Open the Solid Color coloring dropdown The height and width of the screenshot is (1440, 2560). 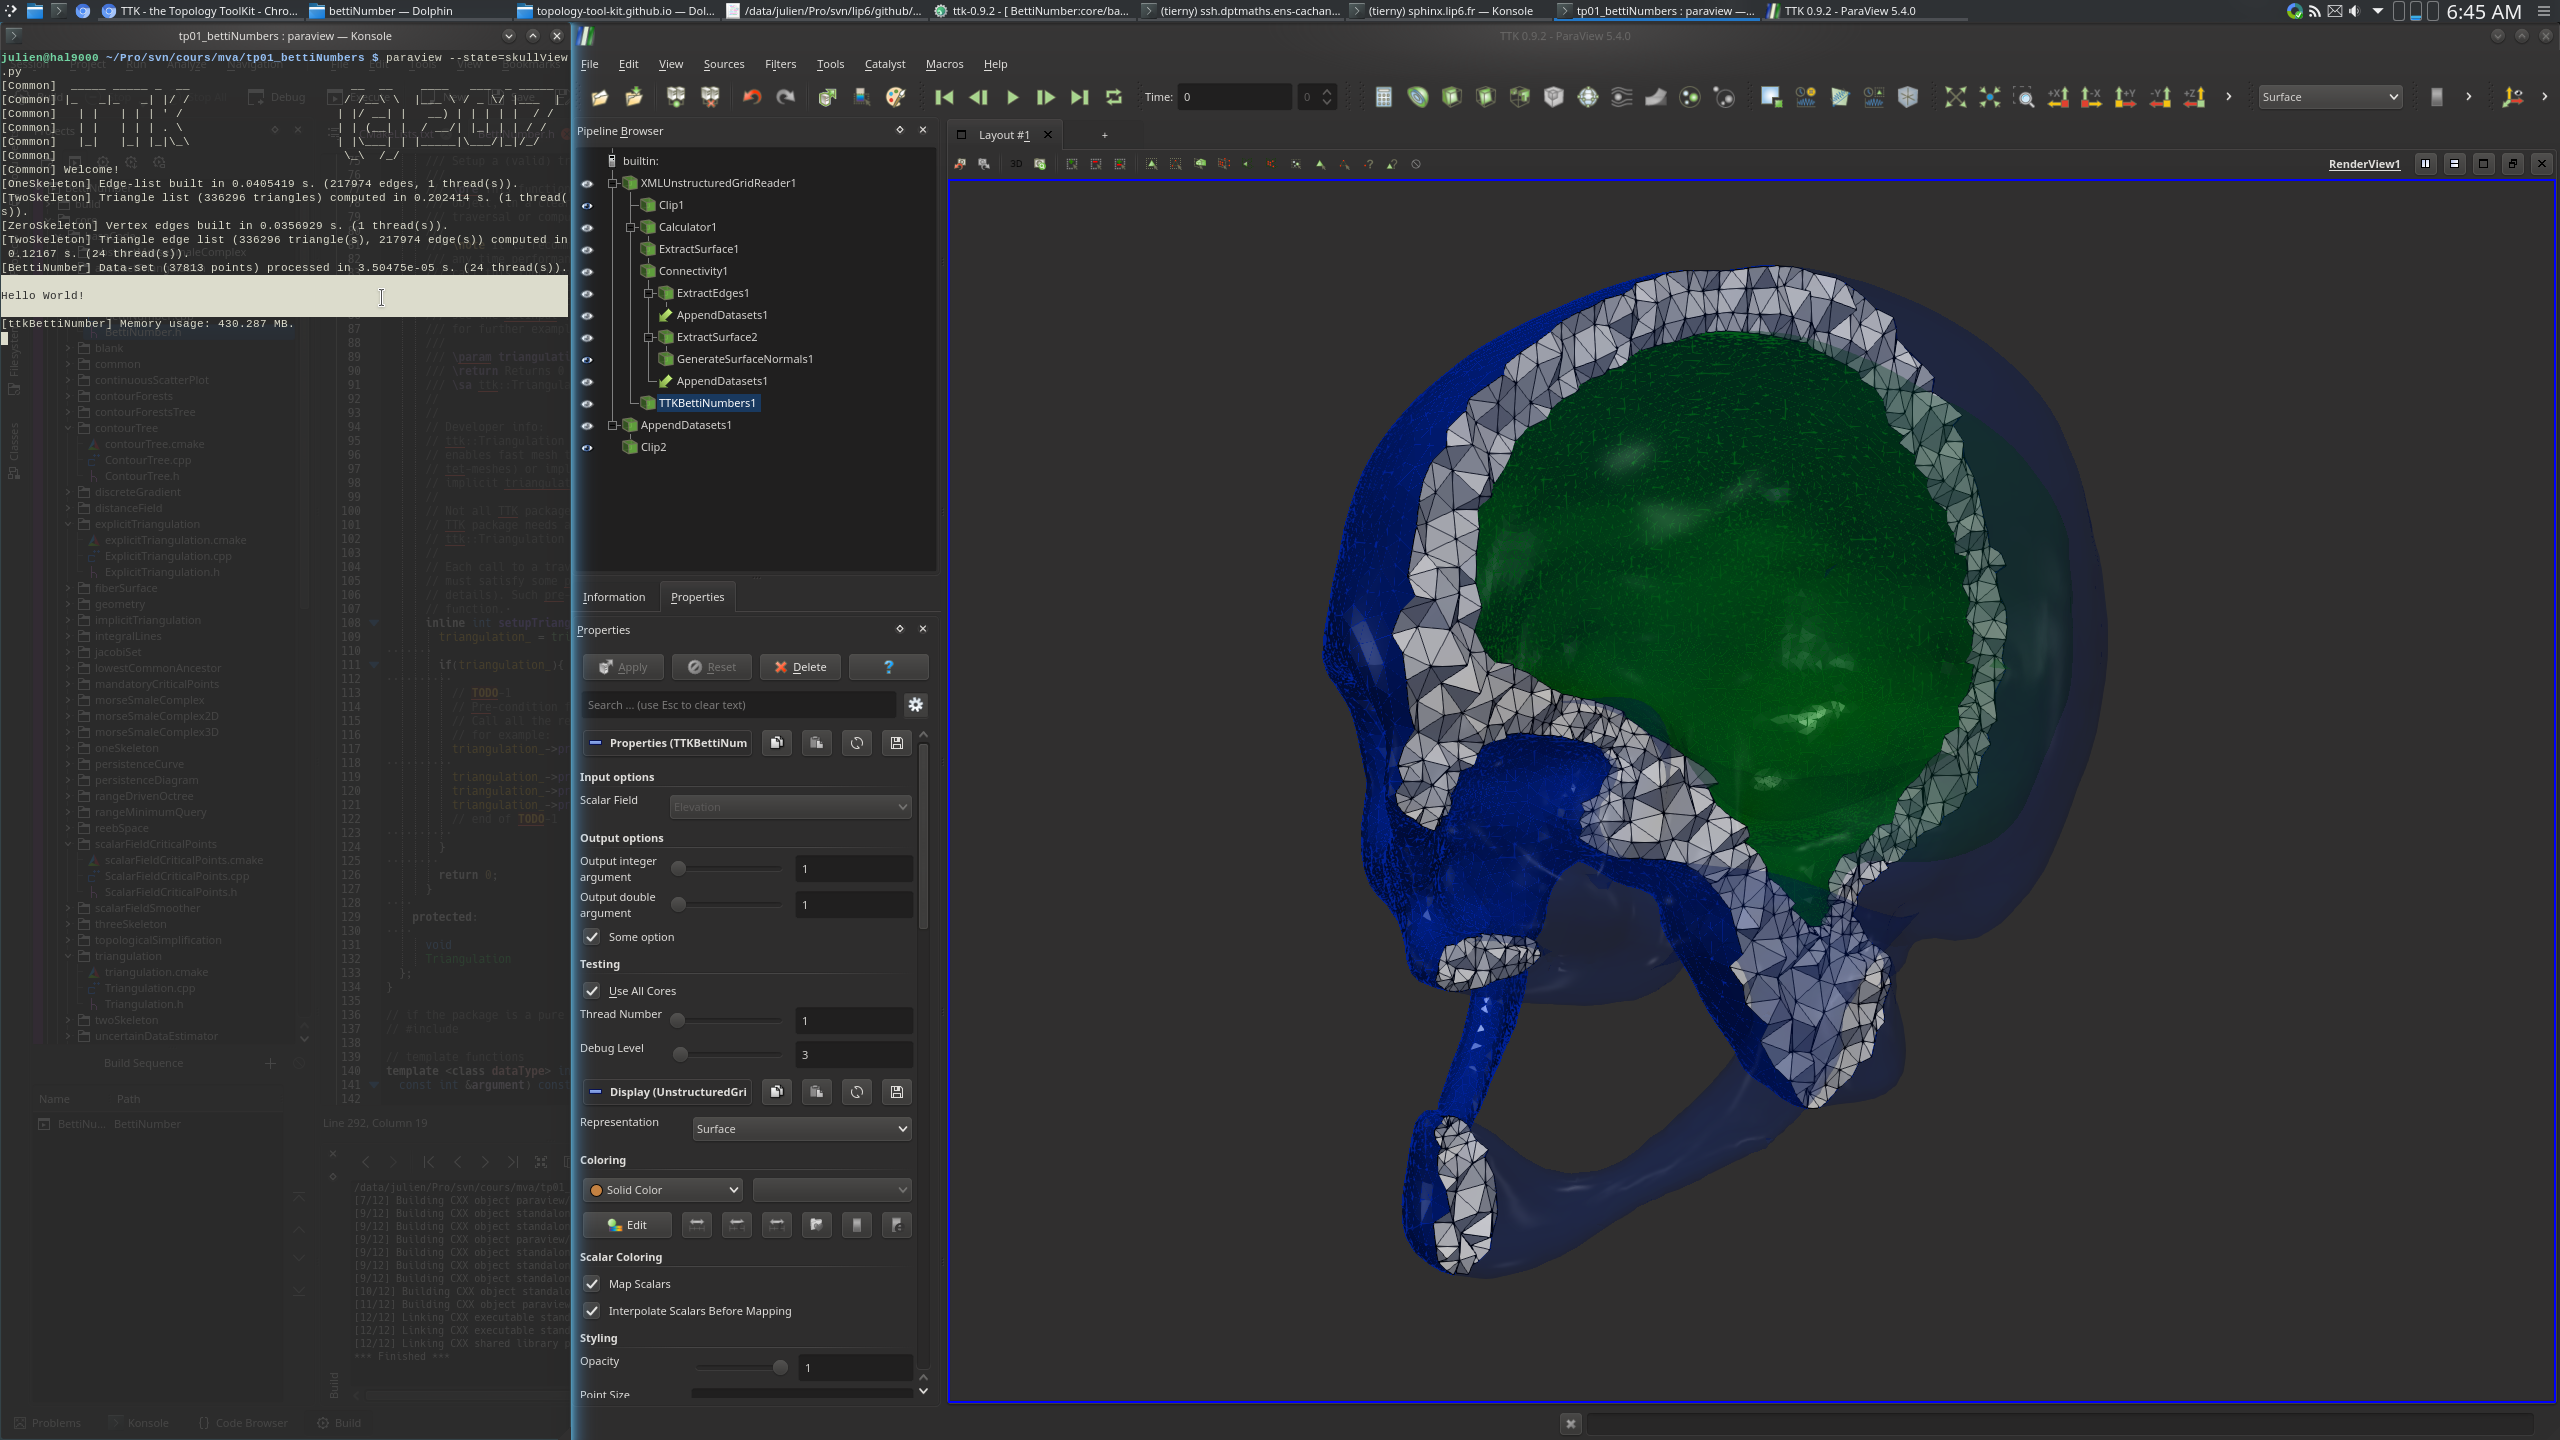663,1190
